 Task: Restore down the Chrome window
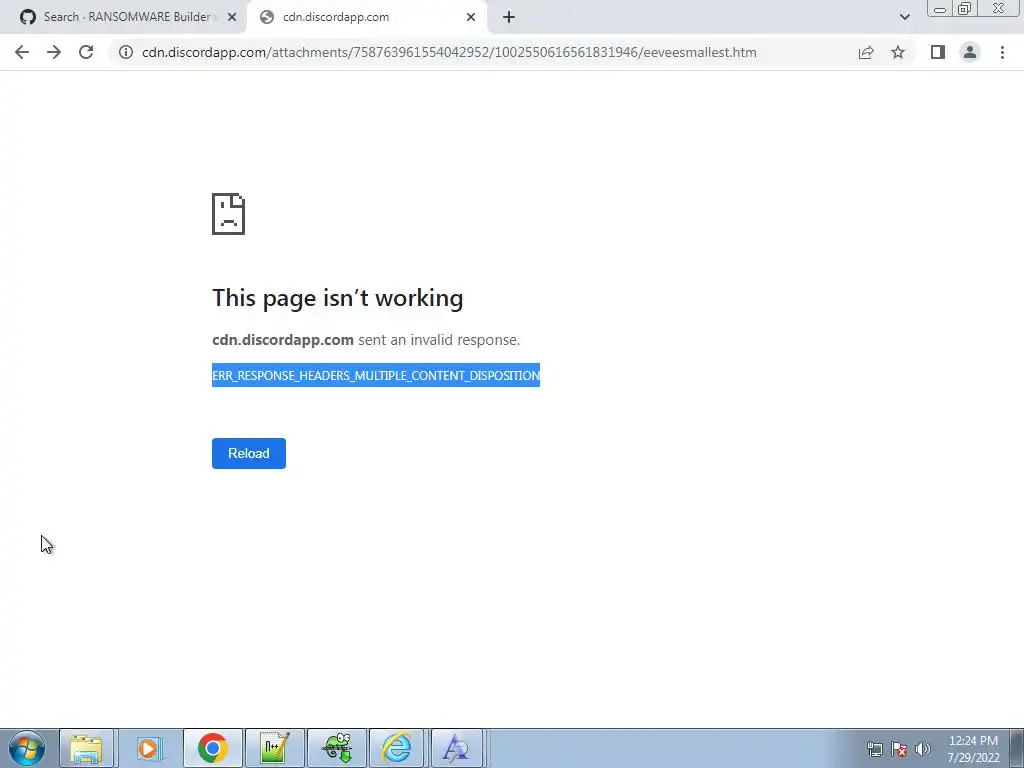click(964, 8)
